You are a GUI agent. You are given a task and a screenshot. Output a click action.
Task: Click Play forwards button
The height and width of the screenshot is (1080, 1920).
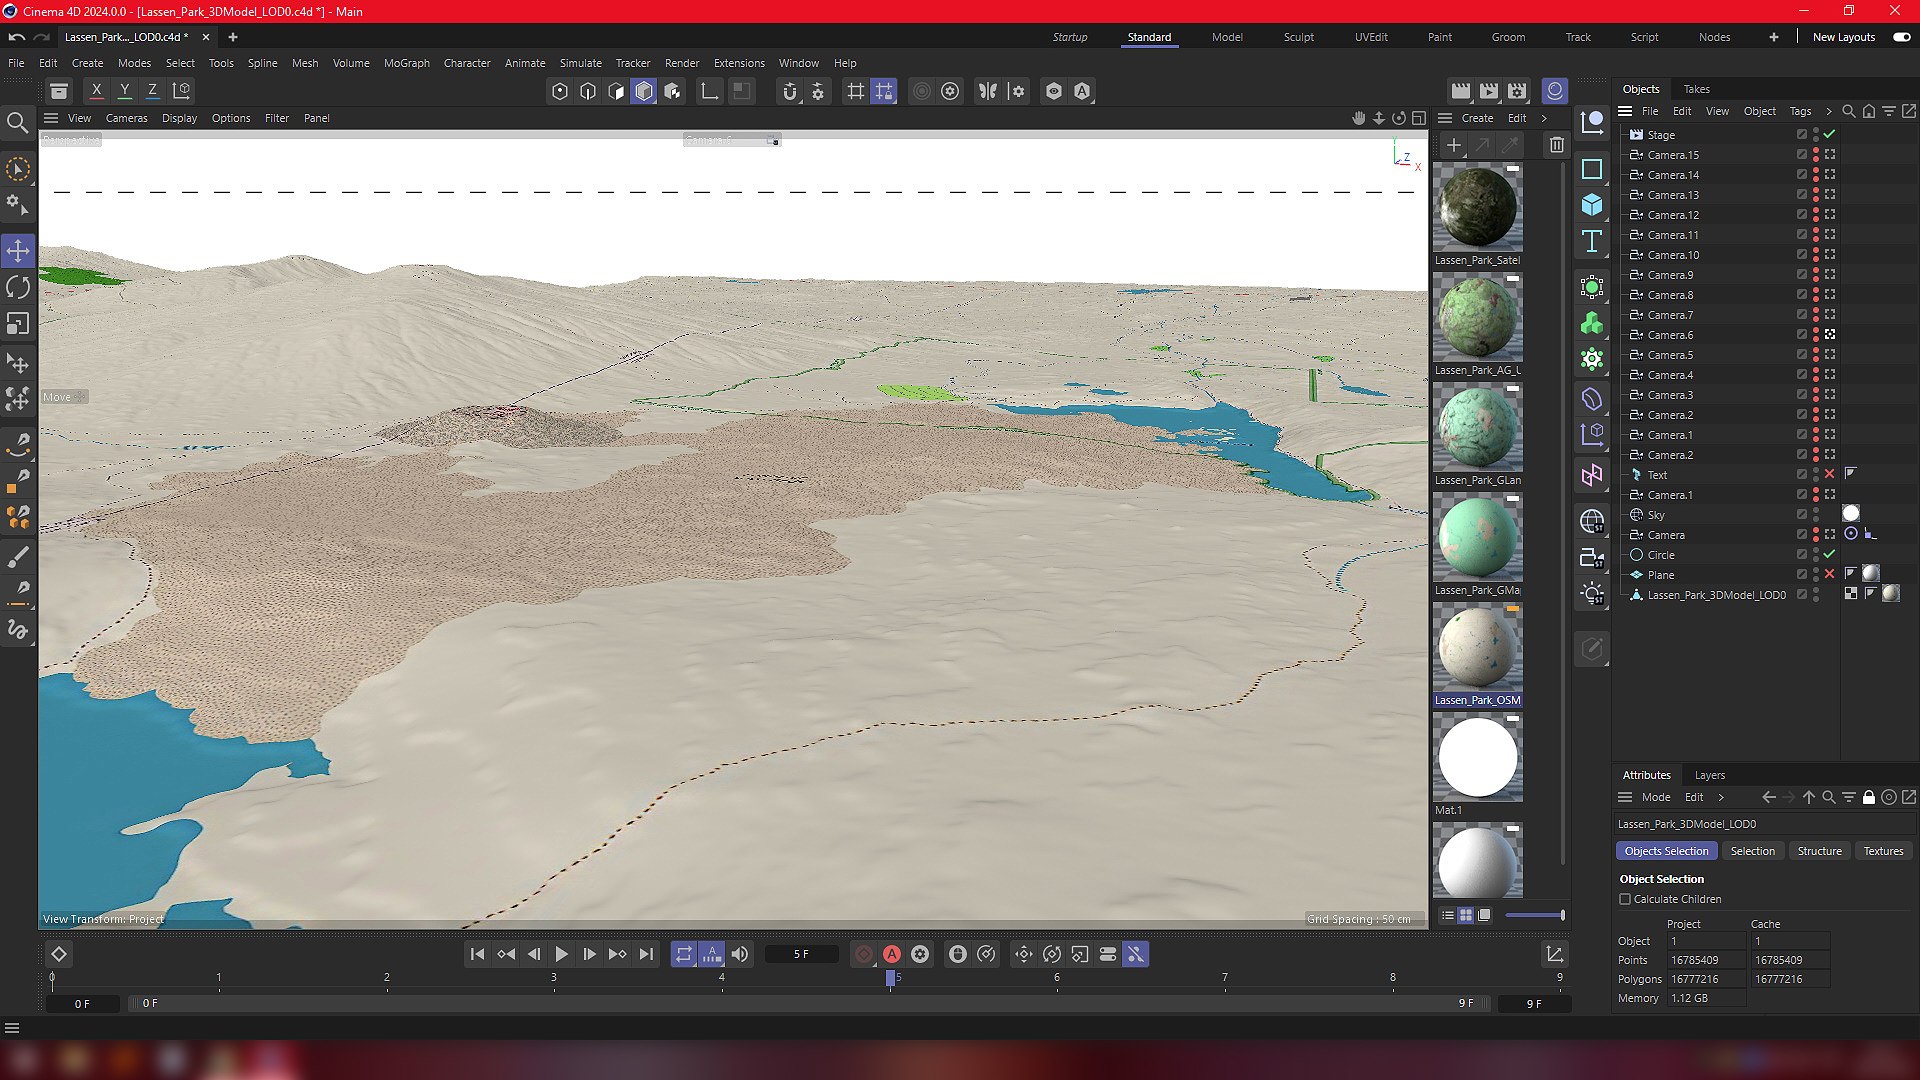tap(561, 954)
